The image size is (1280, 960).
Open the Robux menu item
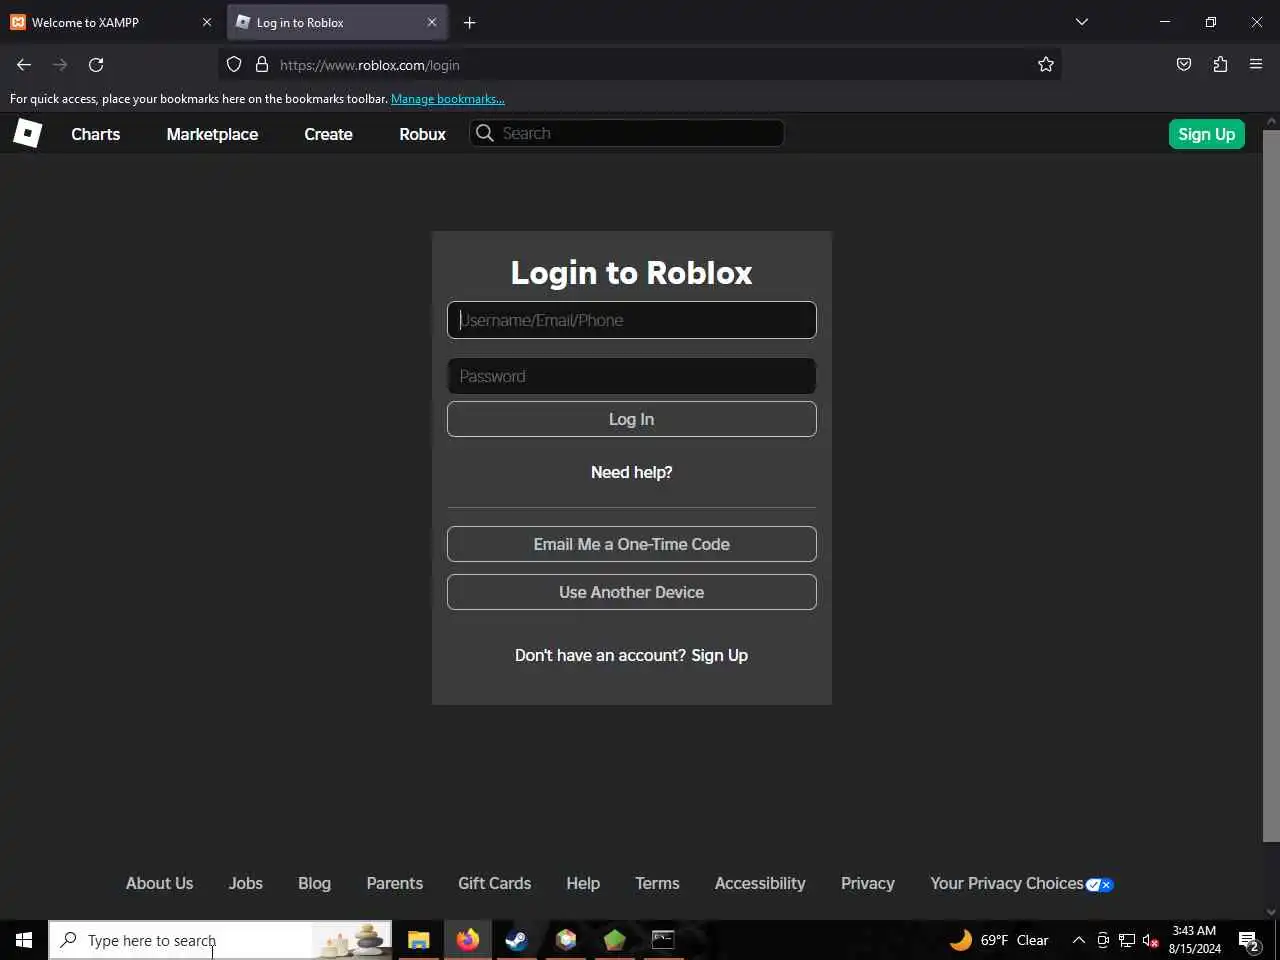tap(422, 134)
